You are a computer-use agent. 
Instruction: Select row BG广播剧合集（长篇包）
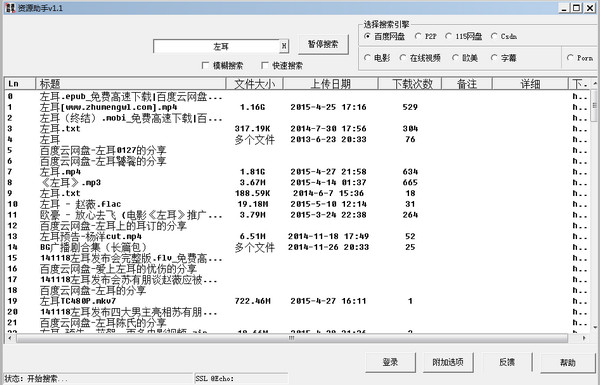tap(298, 247)
